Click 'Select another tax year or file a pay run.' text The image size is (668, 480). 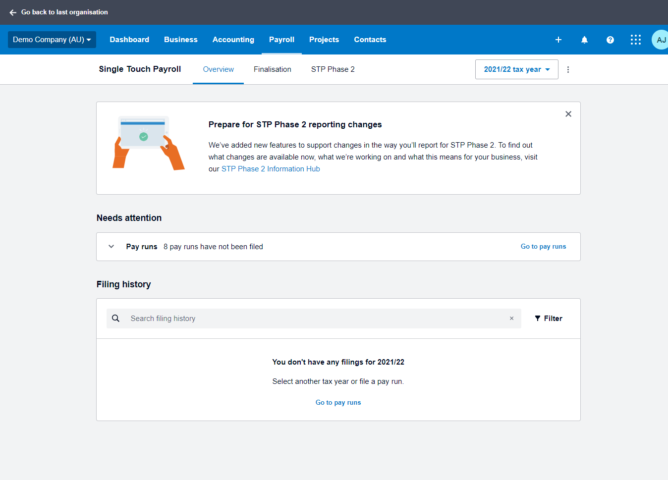coord(338,381)
